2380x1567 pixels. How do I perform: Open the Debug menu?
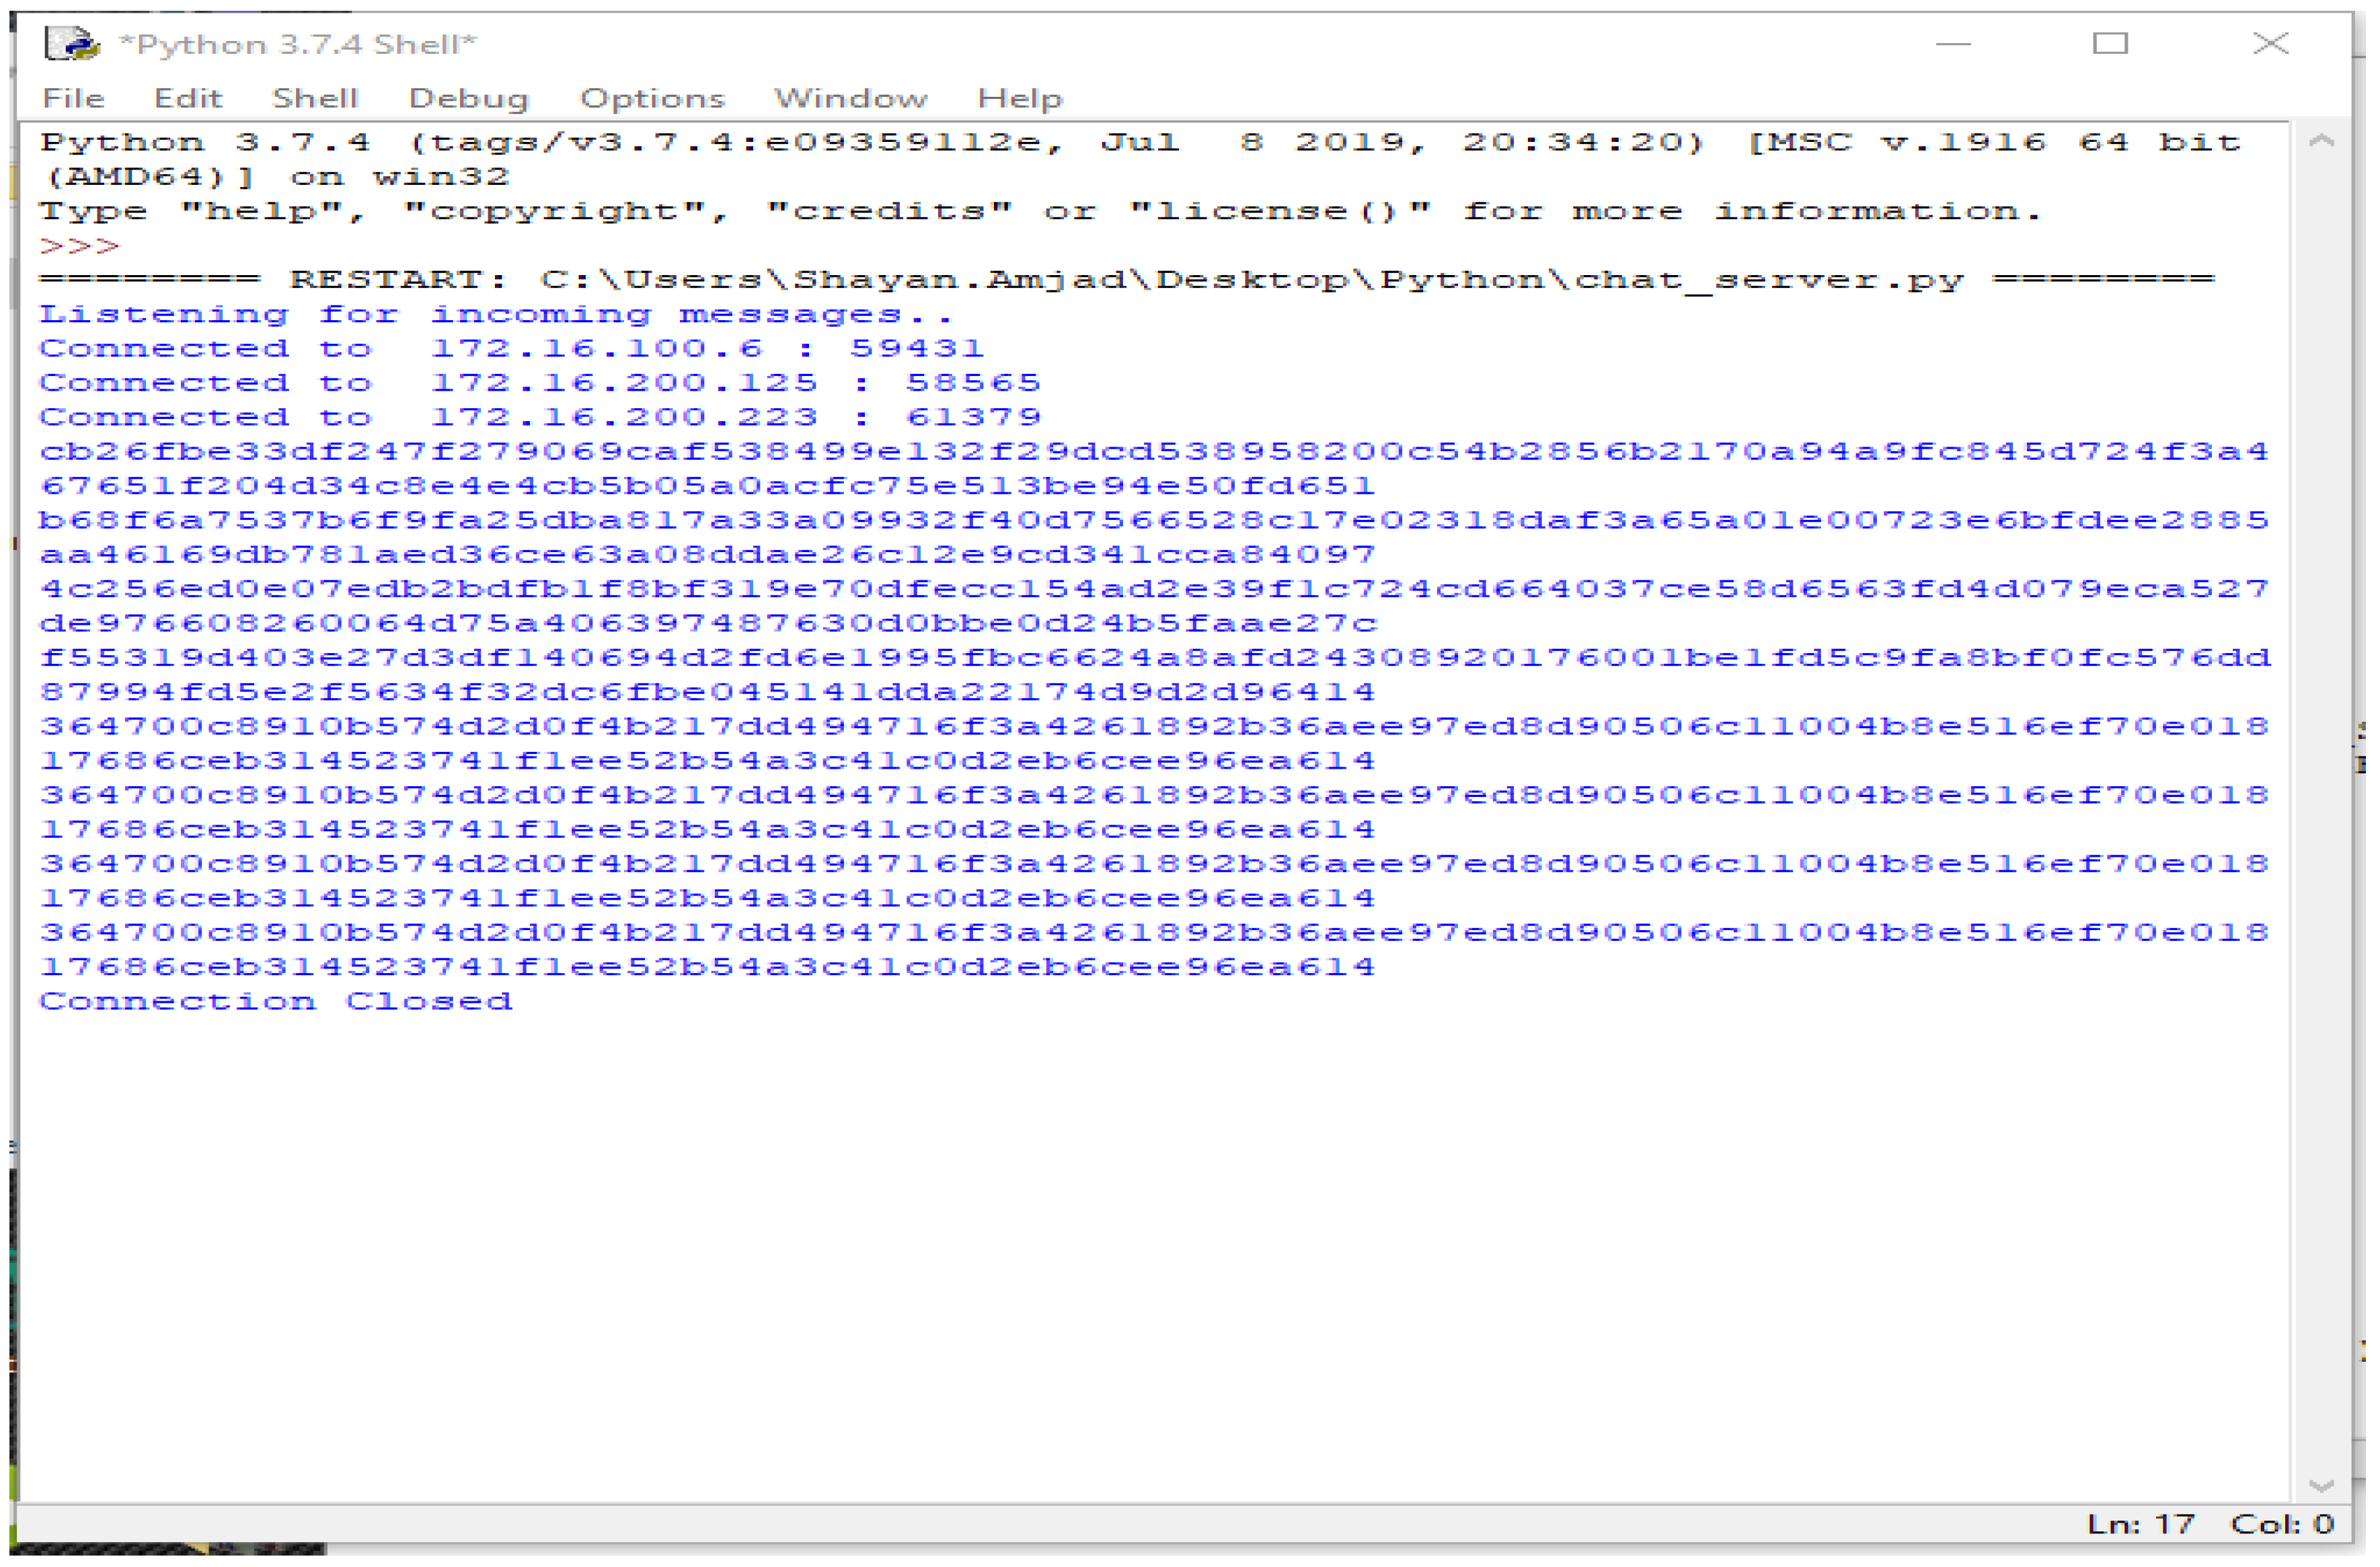468,98
